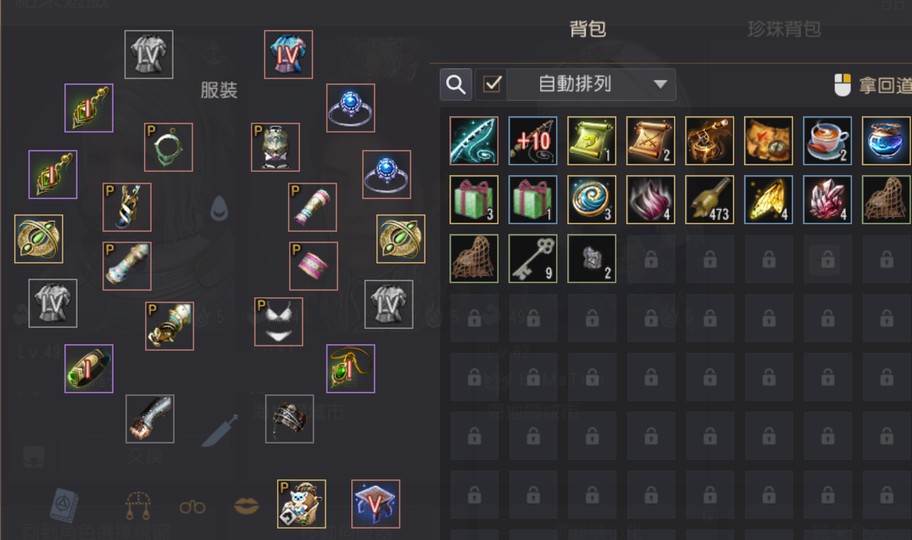Viewport: 912px width, 540px height.
Task: Select the underwear equipment slot
Action: (x=279, y=322)
